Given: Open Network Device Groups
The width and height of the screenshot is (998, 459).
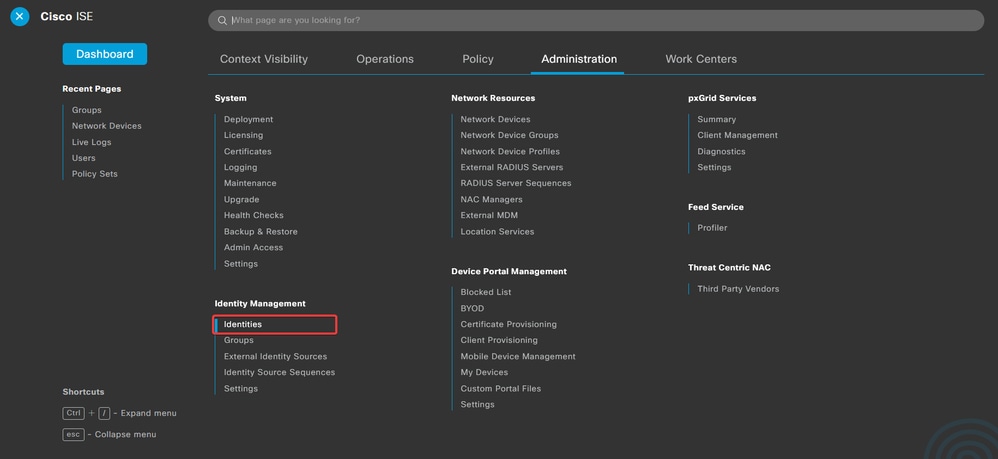Looking at the screenshot, I should [509, 135].
